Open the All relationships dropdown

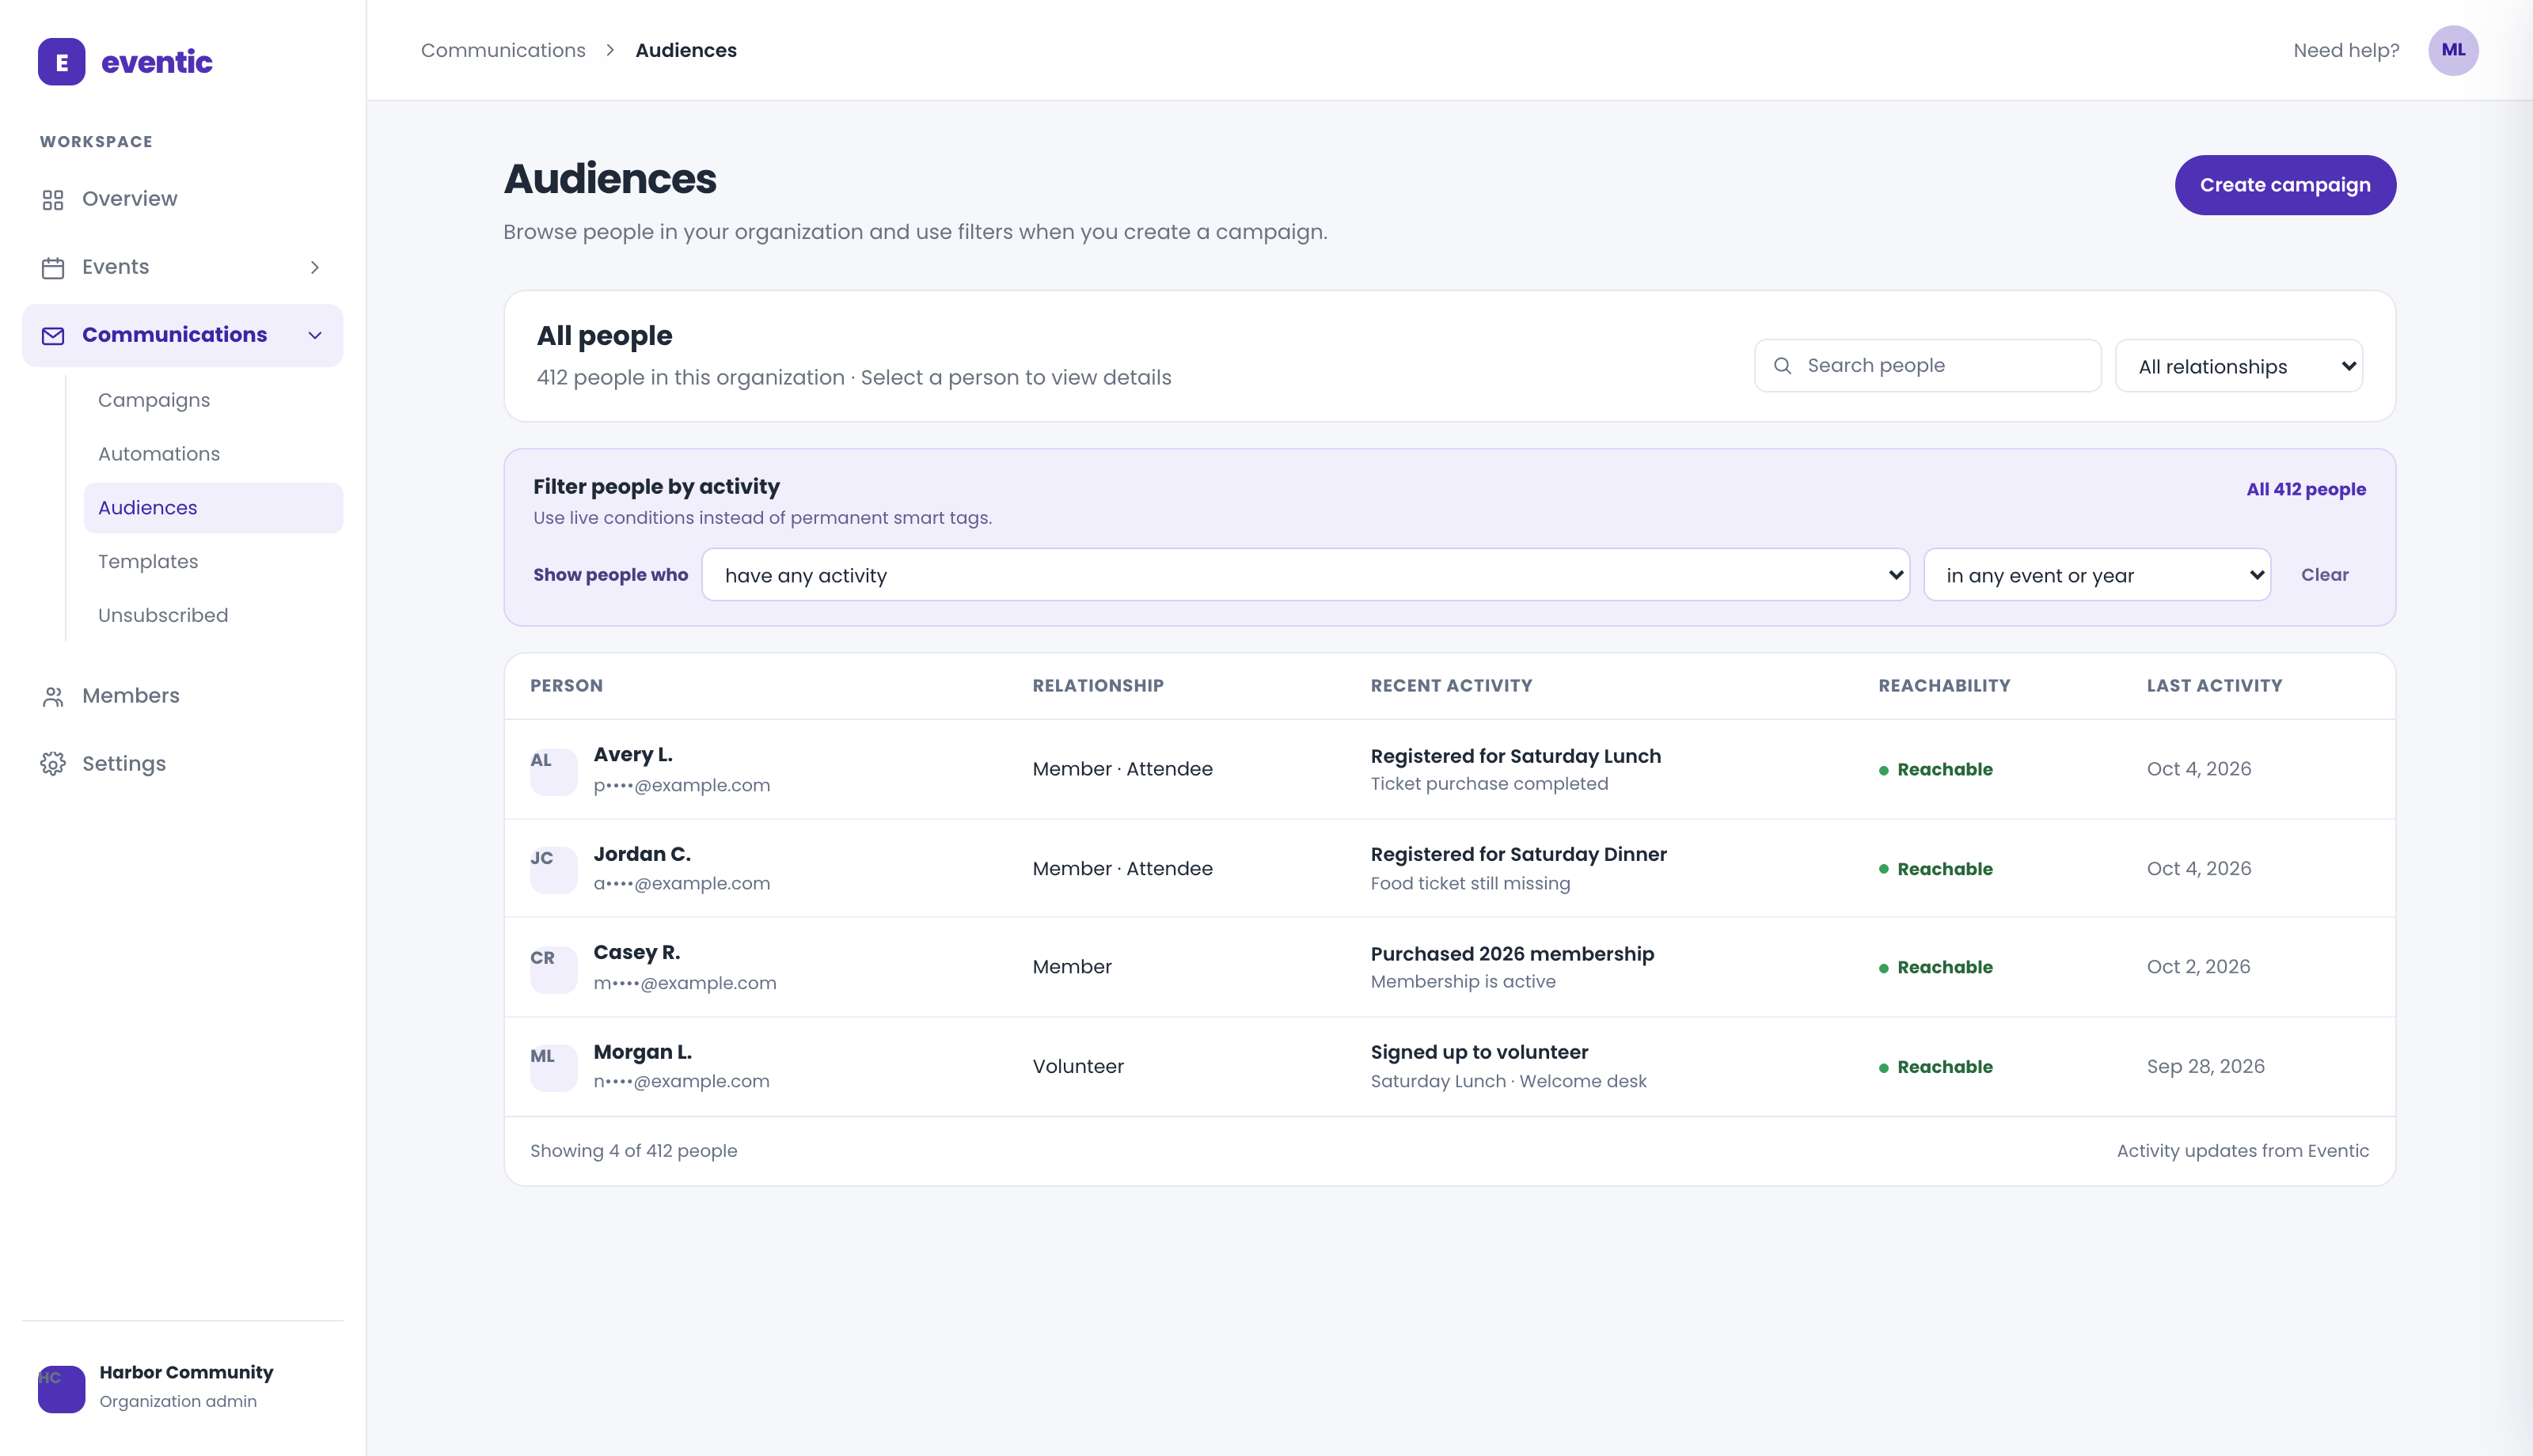click(x=2239, y=366)
